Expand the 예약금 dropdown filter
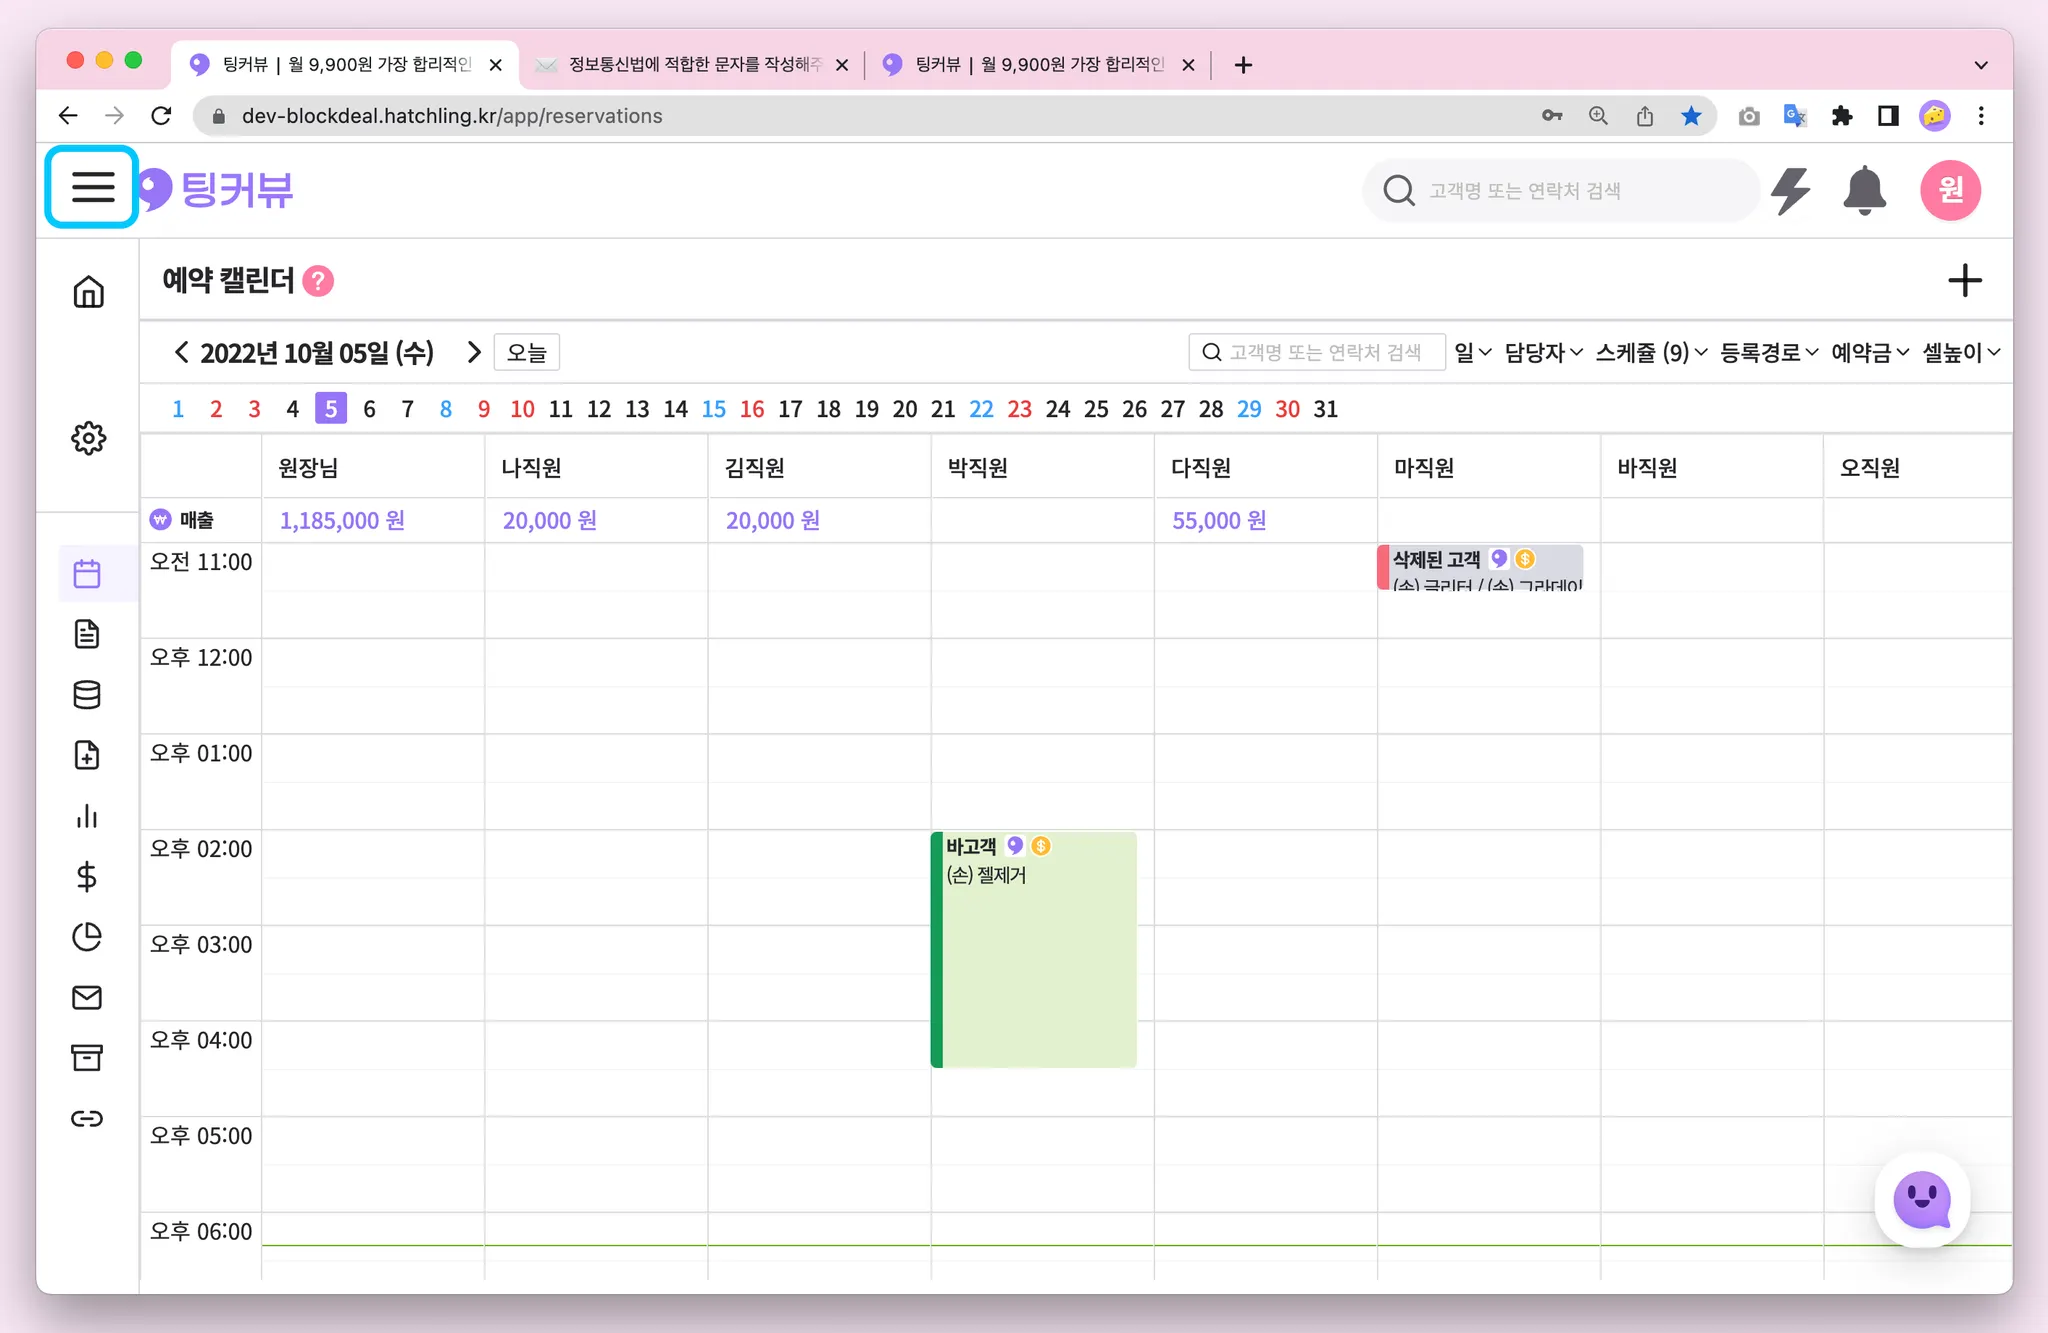 pyautogui.click(x=1869, y=352)
